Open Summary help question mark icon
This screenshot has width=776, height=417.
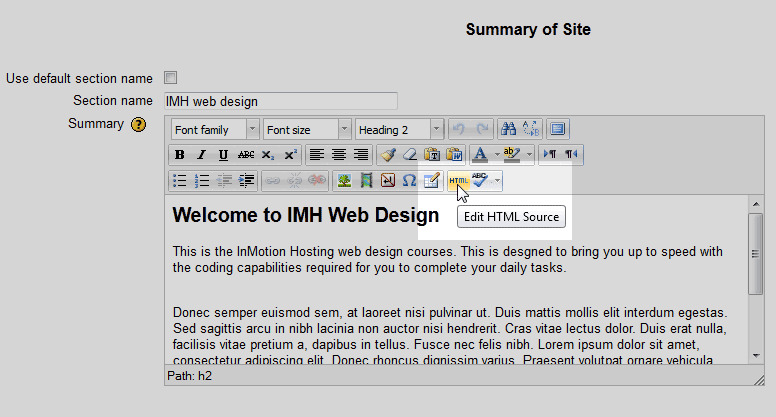coord(139,125)
